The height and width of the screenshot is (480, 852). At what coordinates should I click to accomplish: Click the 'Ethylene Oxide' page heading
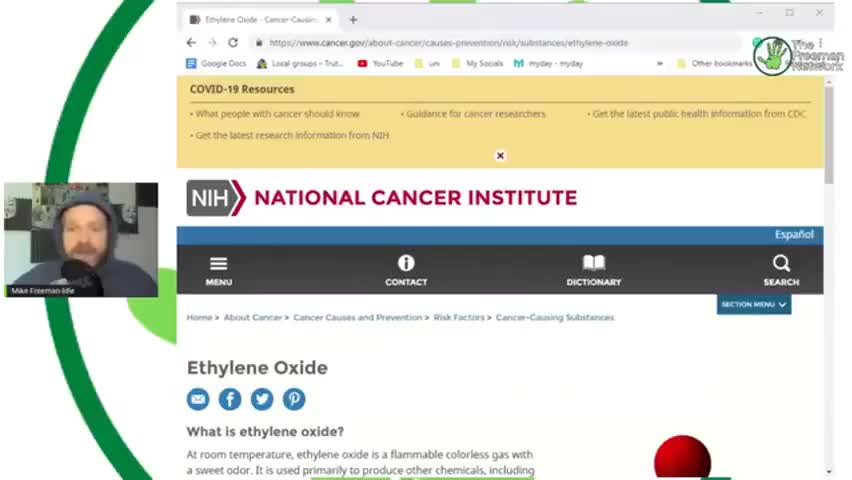pos(257,368)
